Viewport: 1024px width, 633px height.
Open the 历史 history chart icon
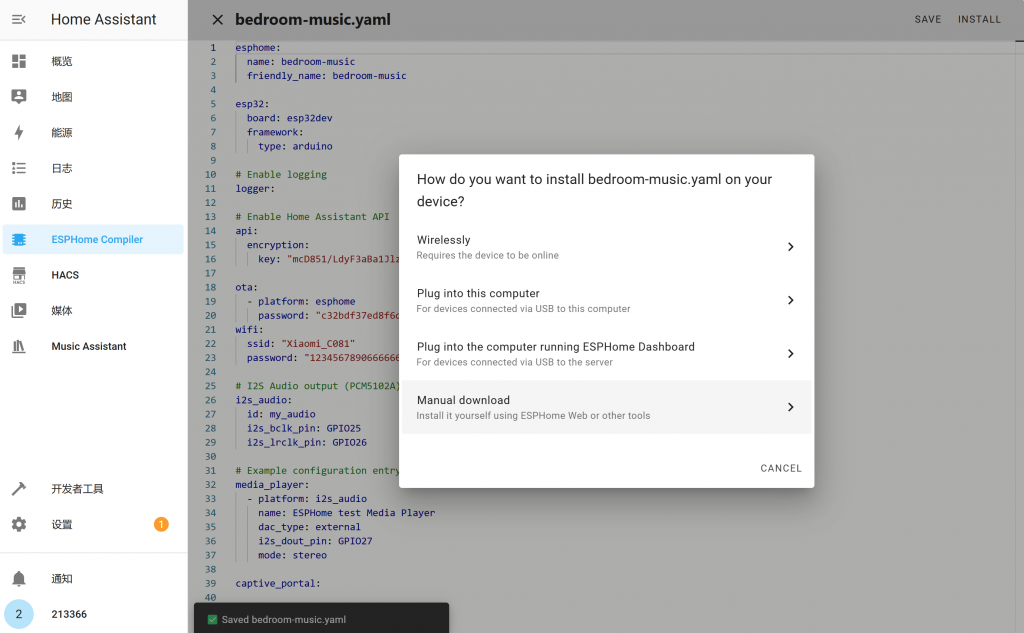tap(19, 204)
